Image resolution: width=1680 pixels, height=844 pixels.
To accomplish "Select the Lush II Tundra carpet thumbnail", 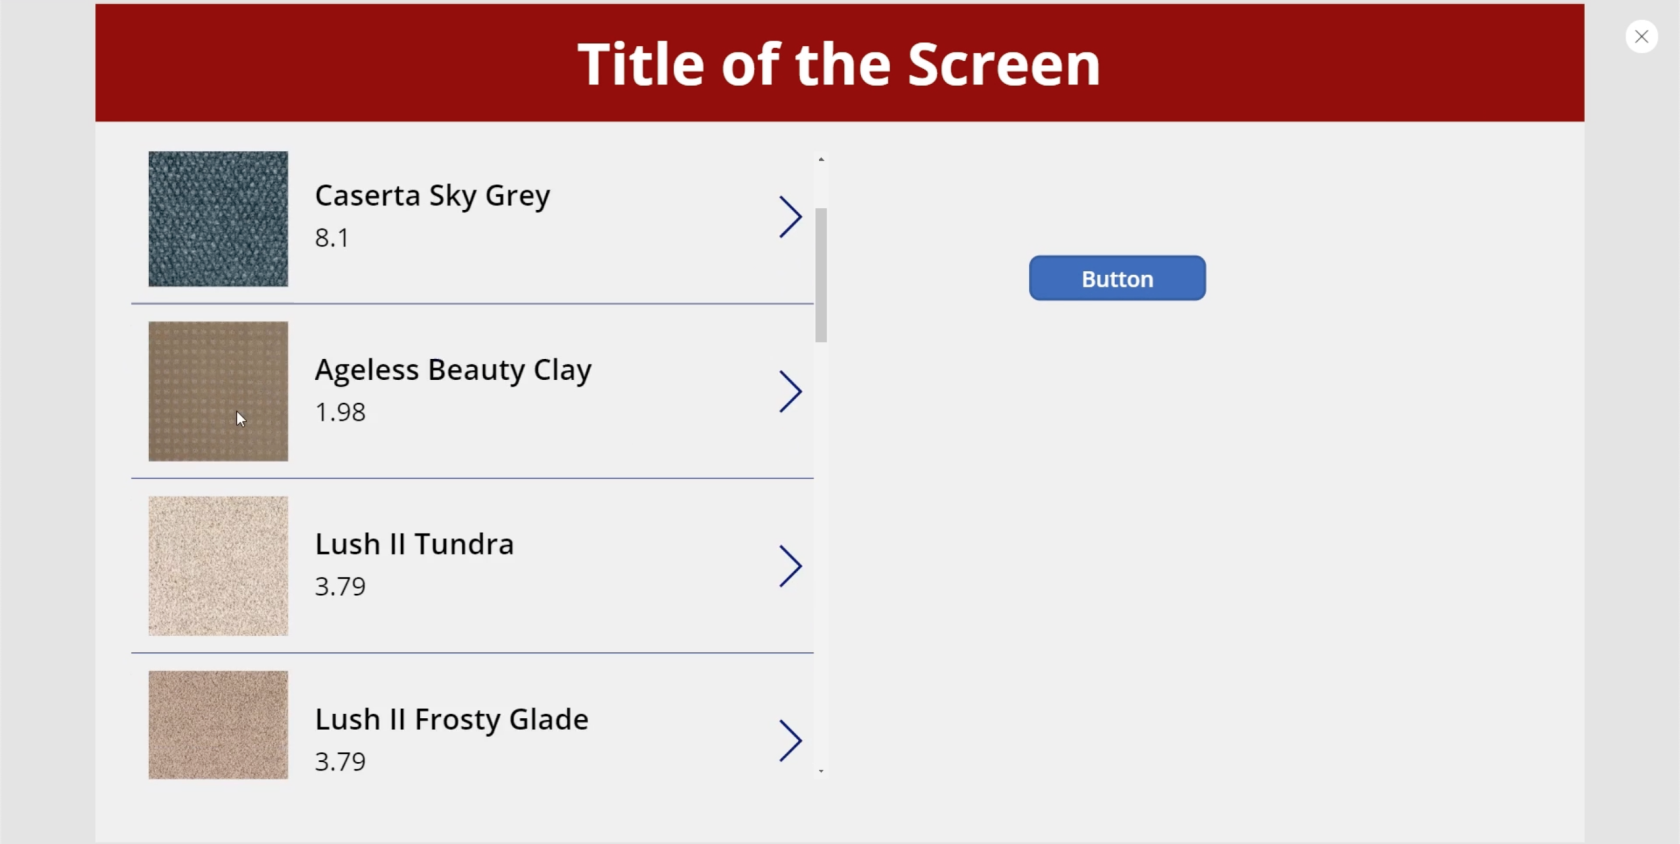I will coord(218,566).
